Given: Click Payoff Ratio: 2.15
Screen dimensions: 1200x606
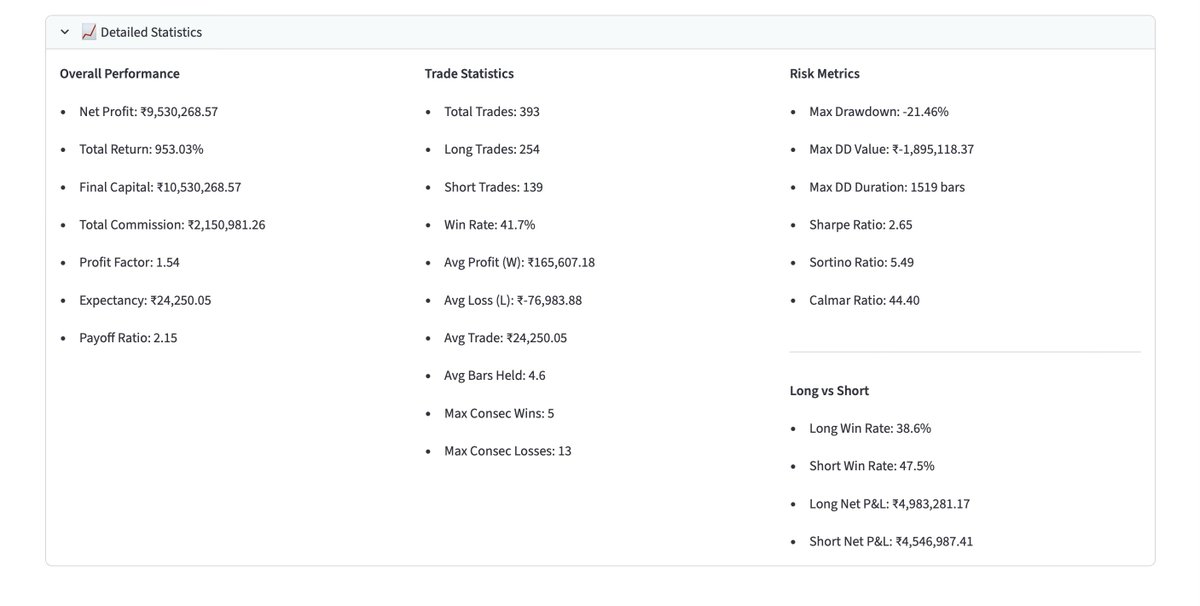Looking at the screenshot, I should coord(129,338).
